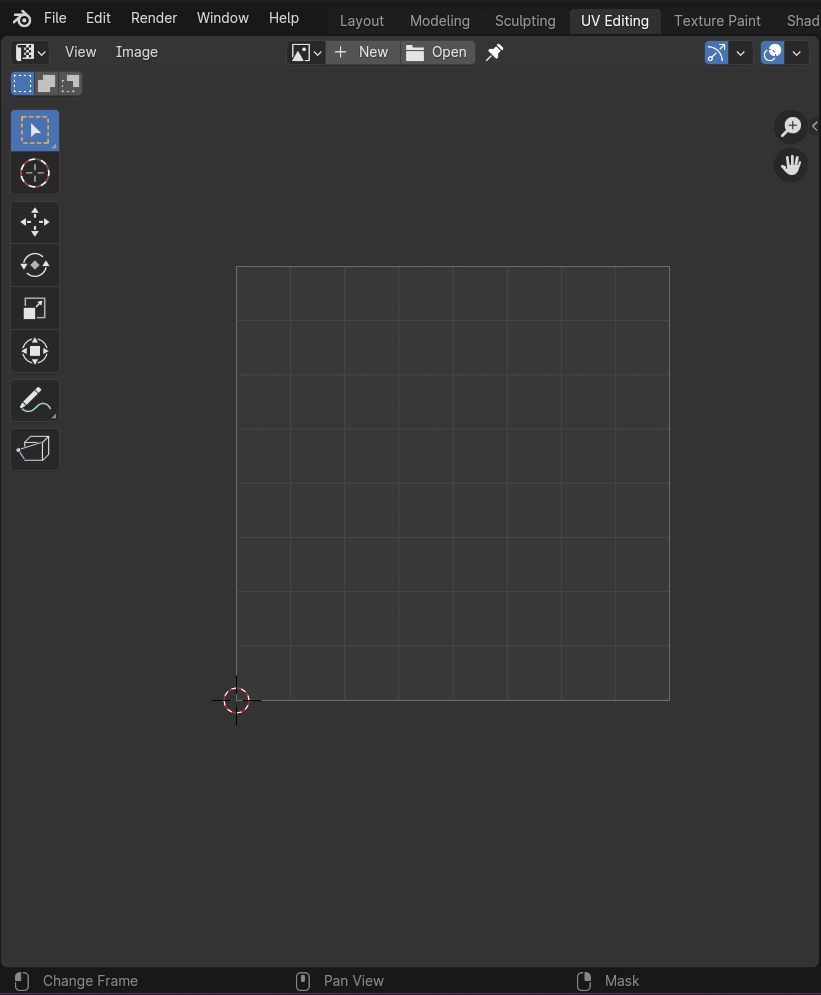This screenshot has width=821, height=995.
Task: Select the Rip Region tool
Action: coord(35,450)
